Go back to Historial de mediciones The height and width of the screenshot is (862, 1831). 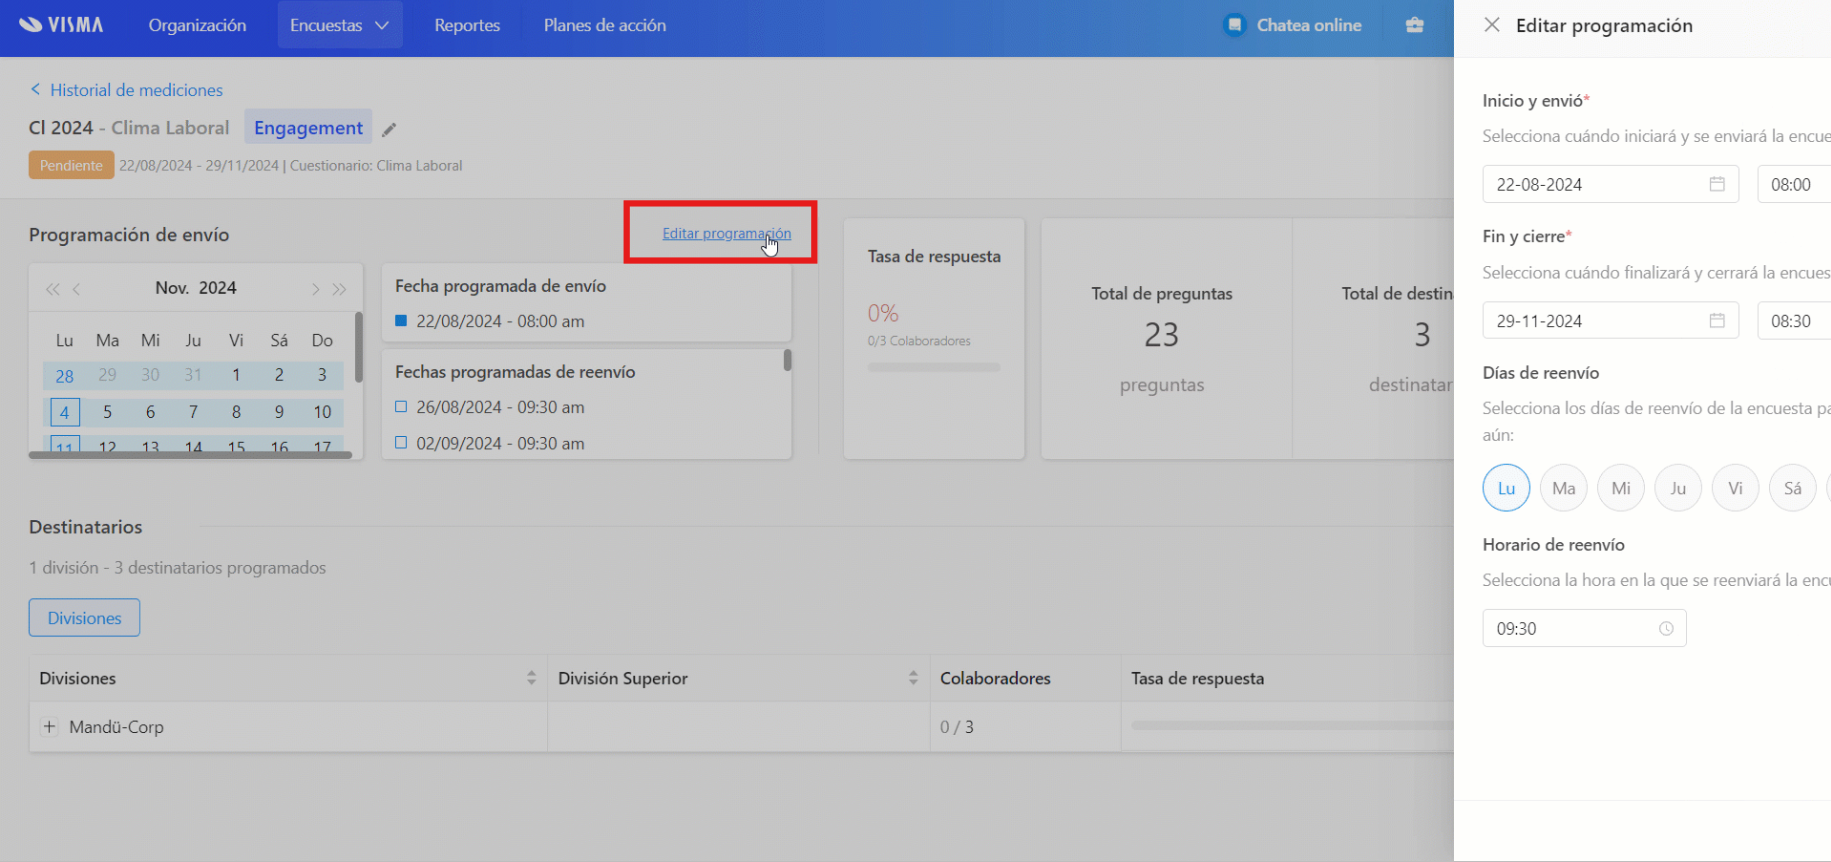click(x=137, y=90)
